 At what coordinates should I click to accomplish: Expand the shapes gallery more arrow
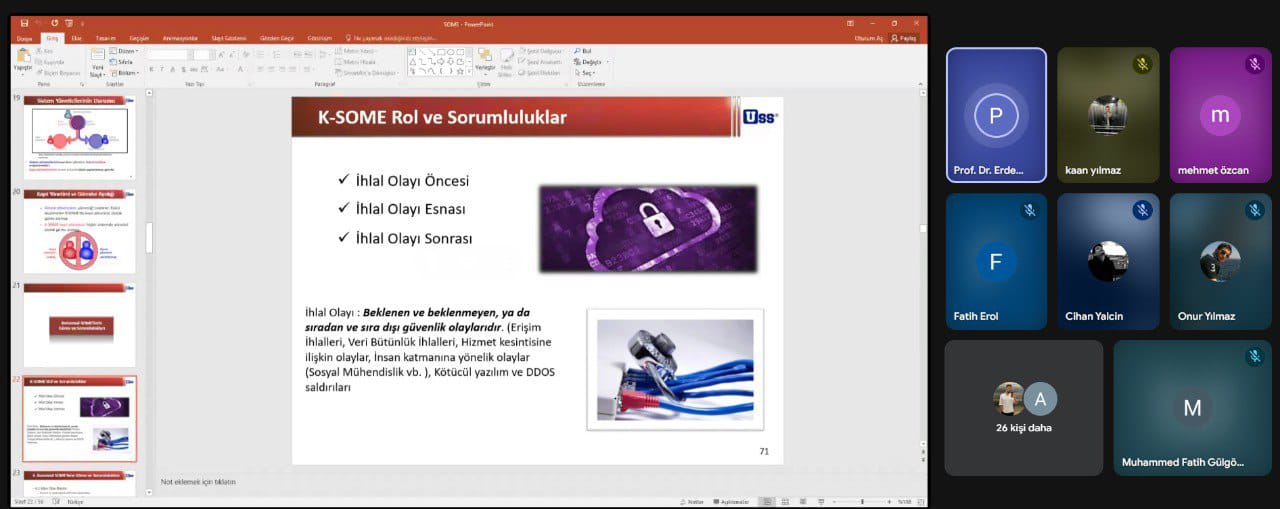(467, 72)
